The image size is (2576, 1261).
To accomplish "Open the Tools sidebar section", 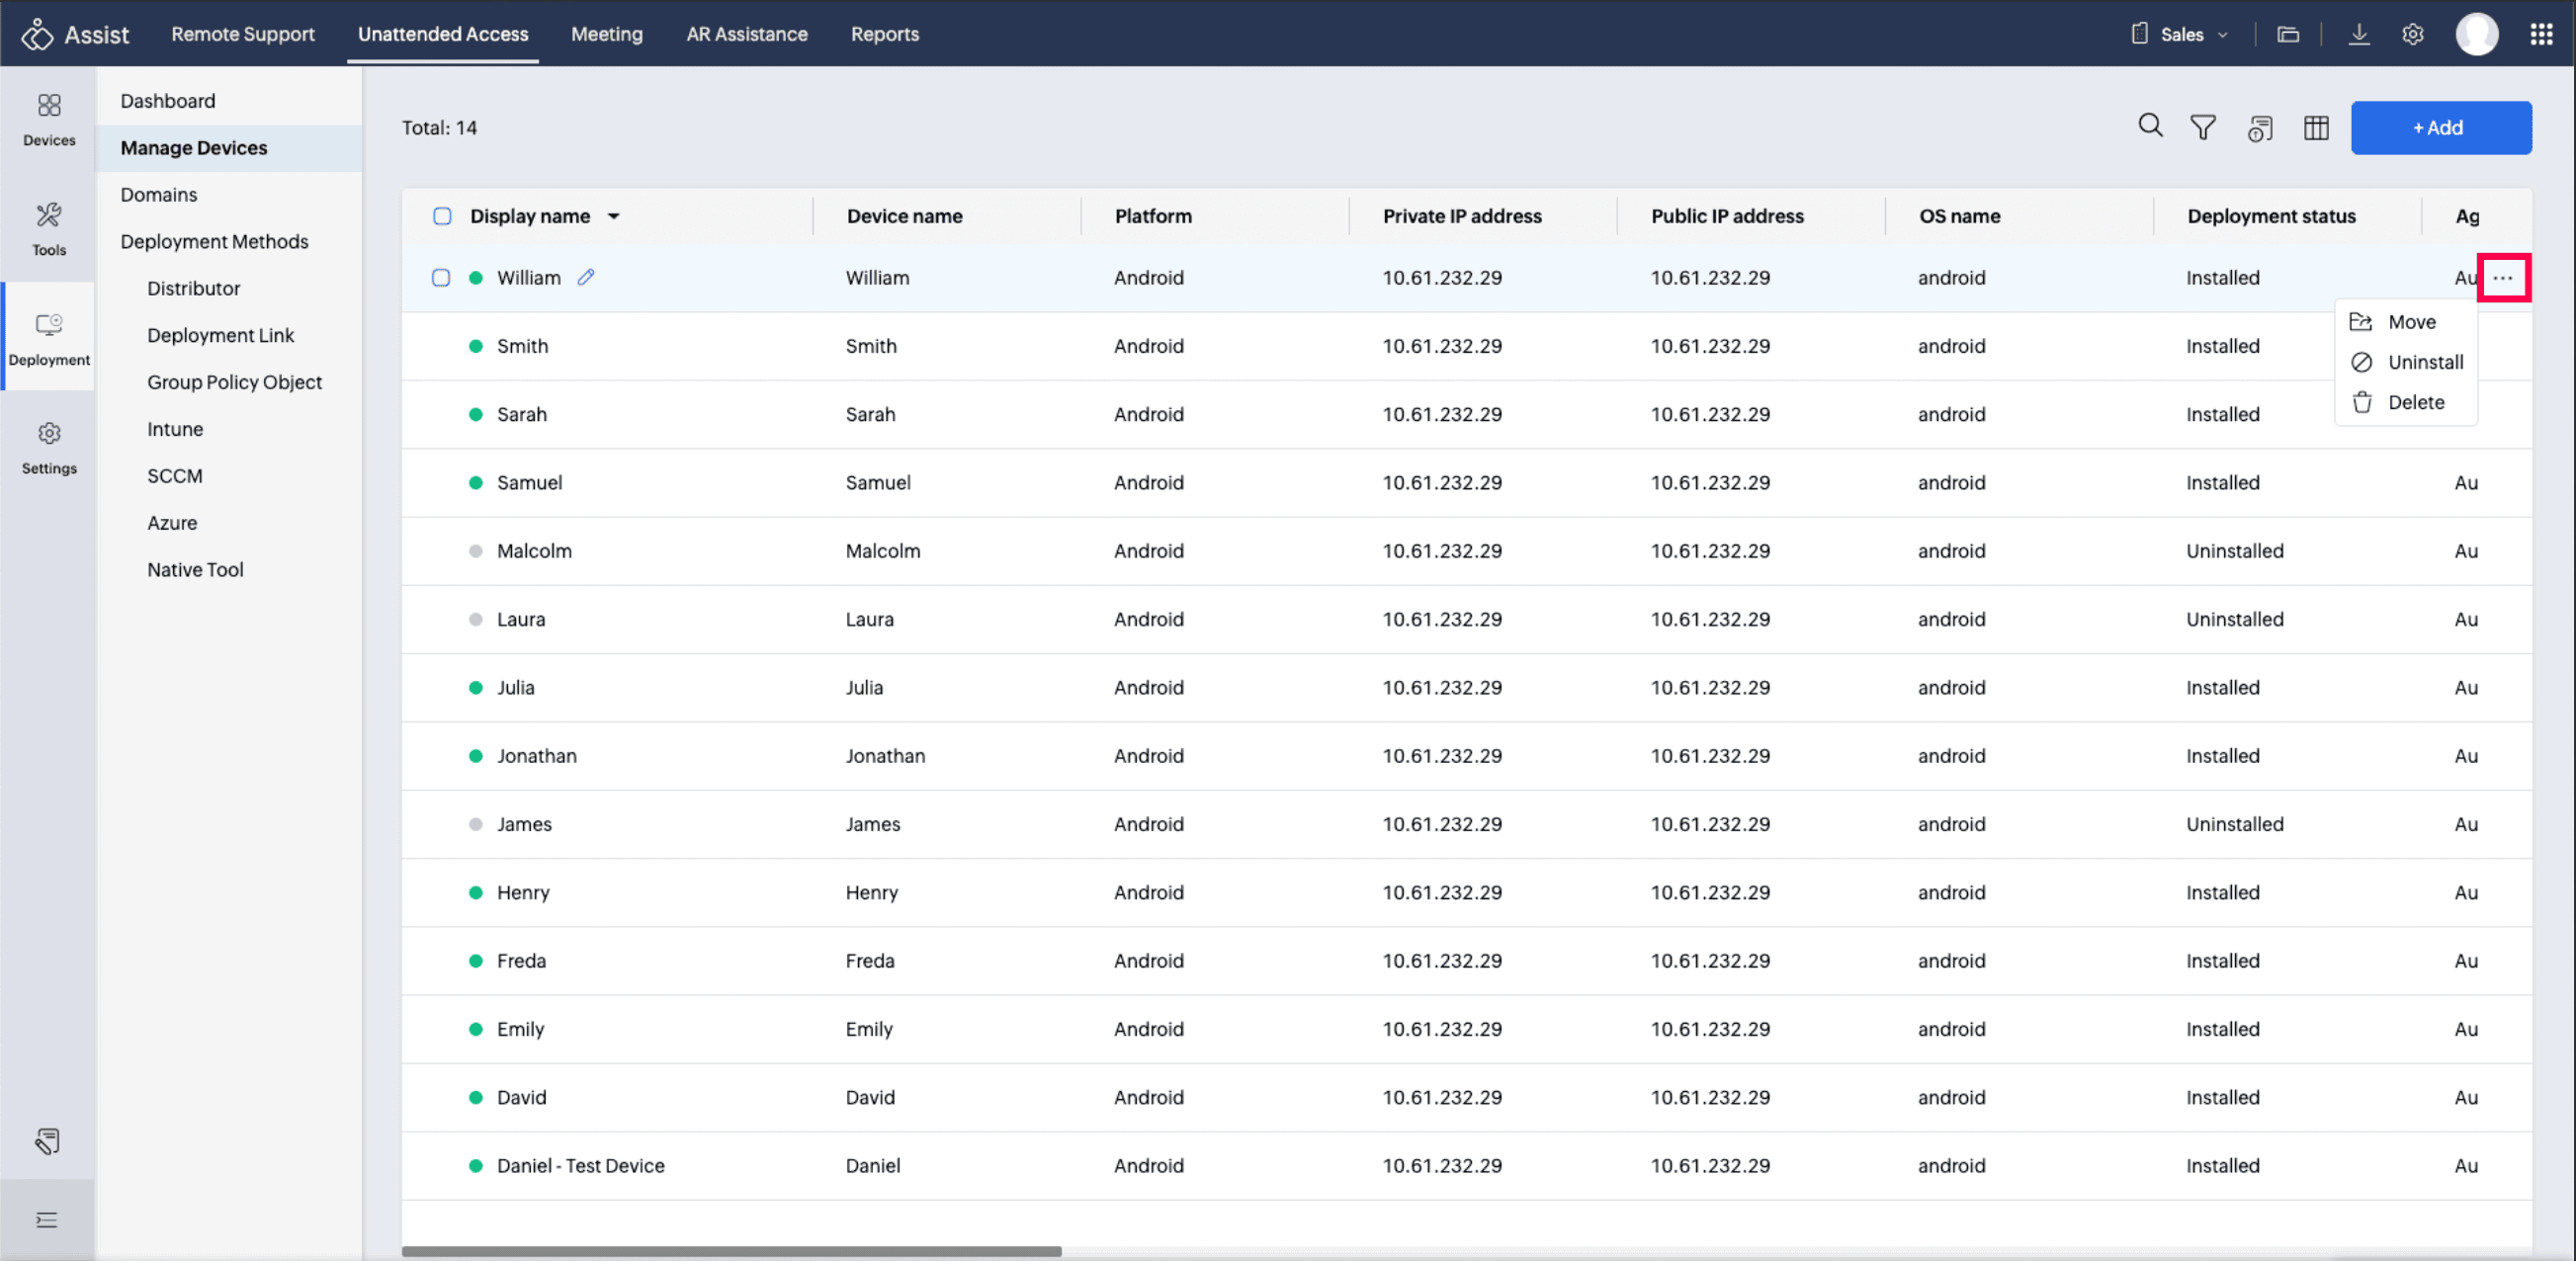I will pos(48,229).
